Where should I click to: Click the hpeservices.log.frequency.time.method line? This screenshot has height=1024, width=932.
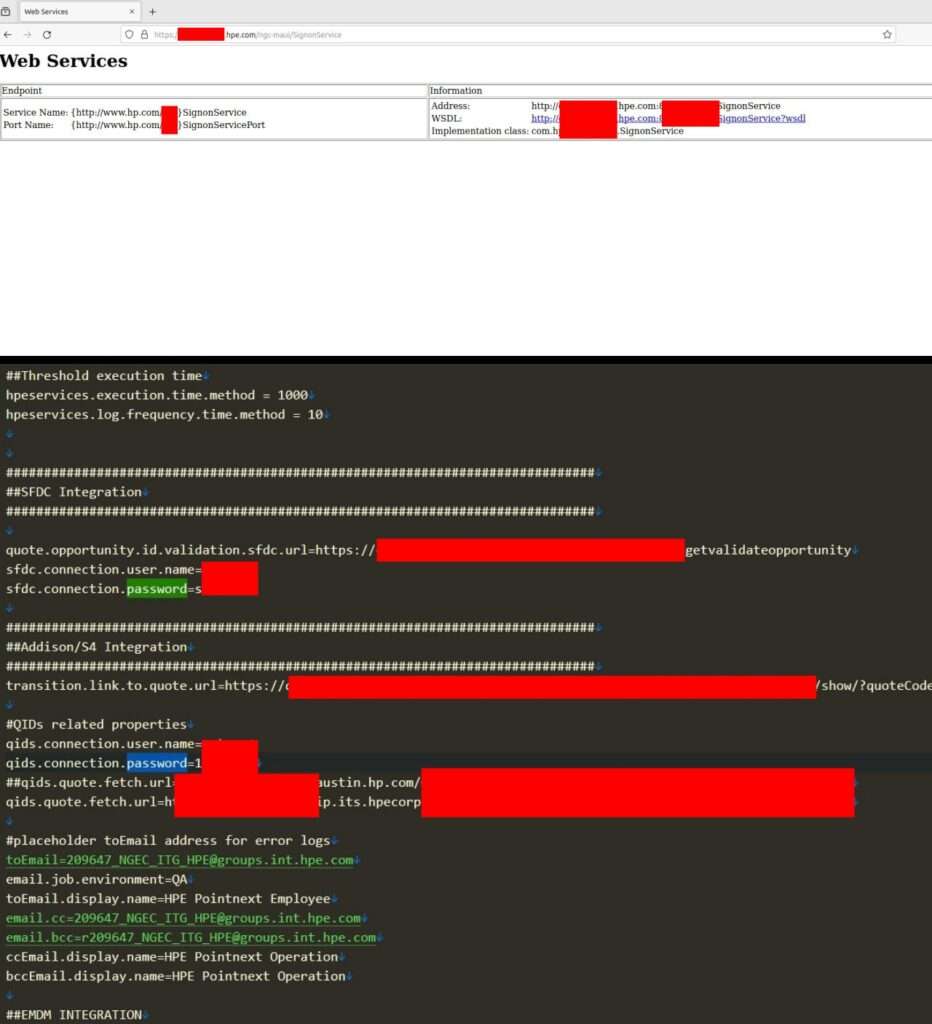pyautogui.click(x=165, y=414)
